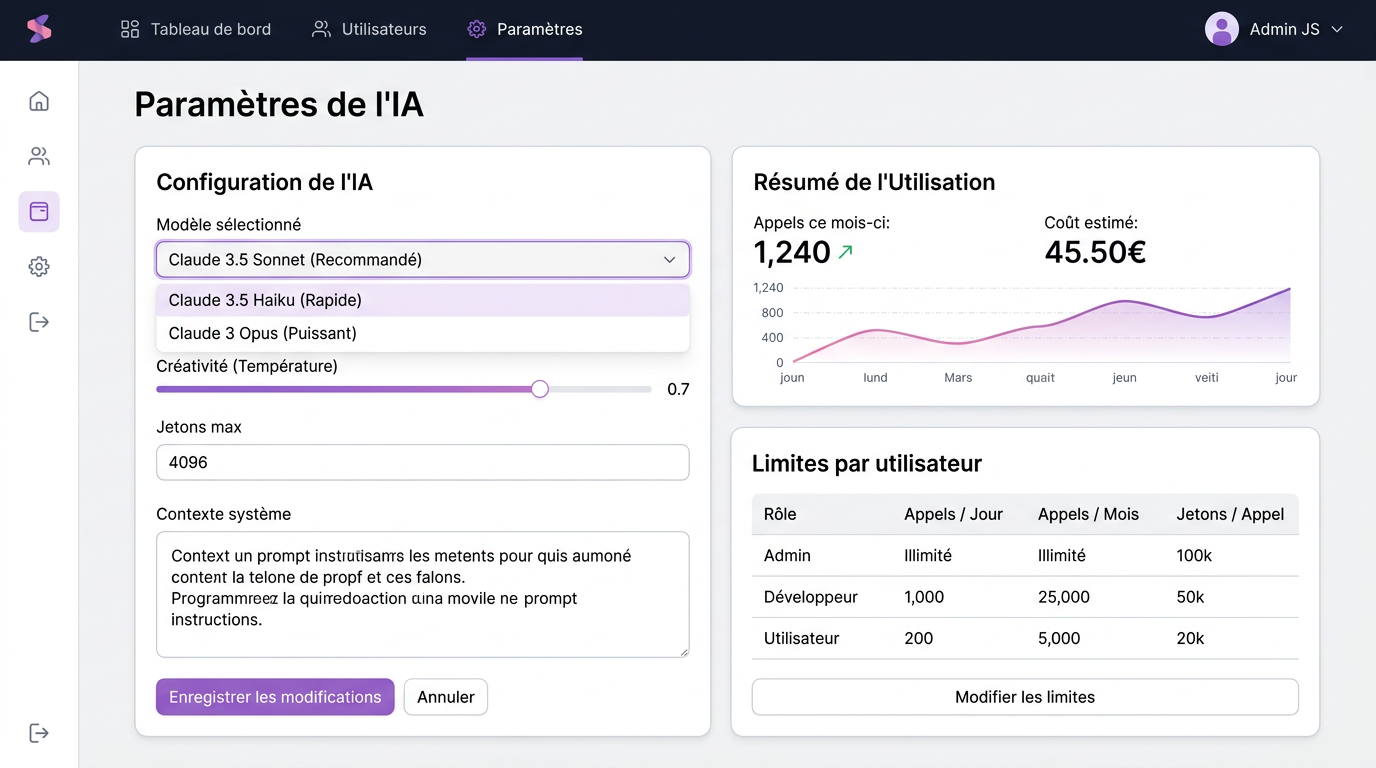The height and width of the screenshot is (768, 1376).
Task: Open the Tableau de bord tab
Action: [x=195, y=29]
